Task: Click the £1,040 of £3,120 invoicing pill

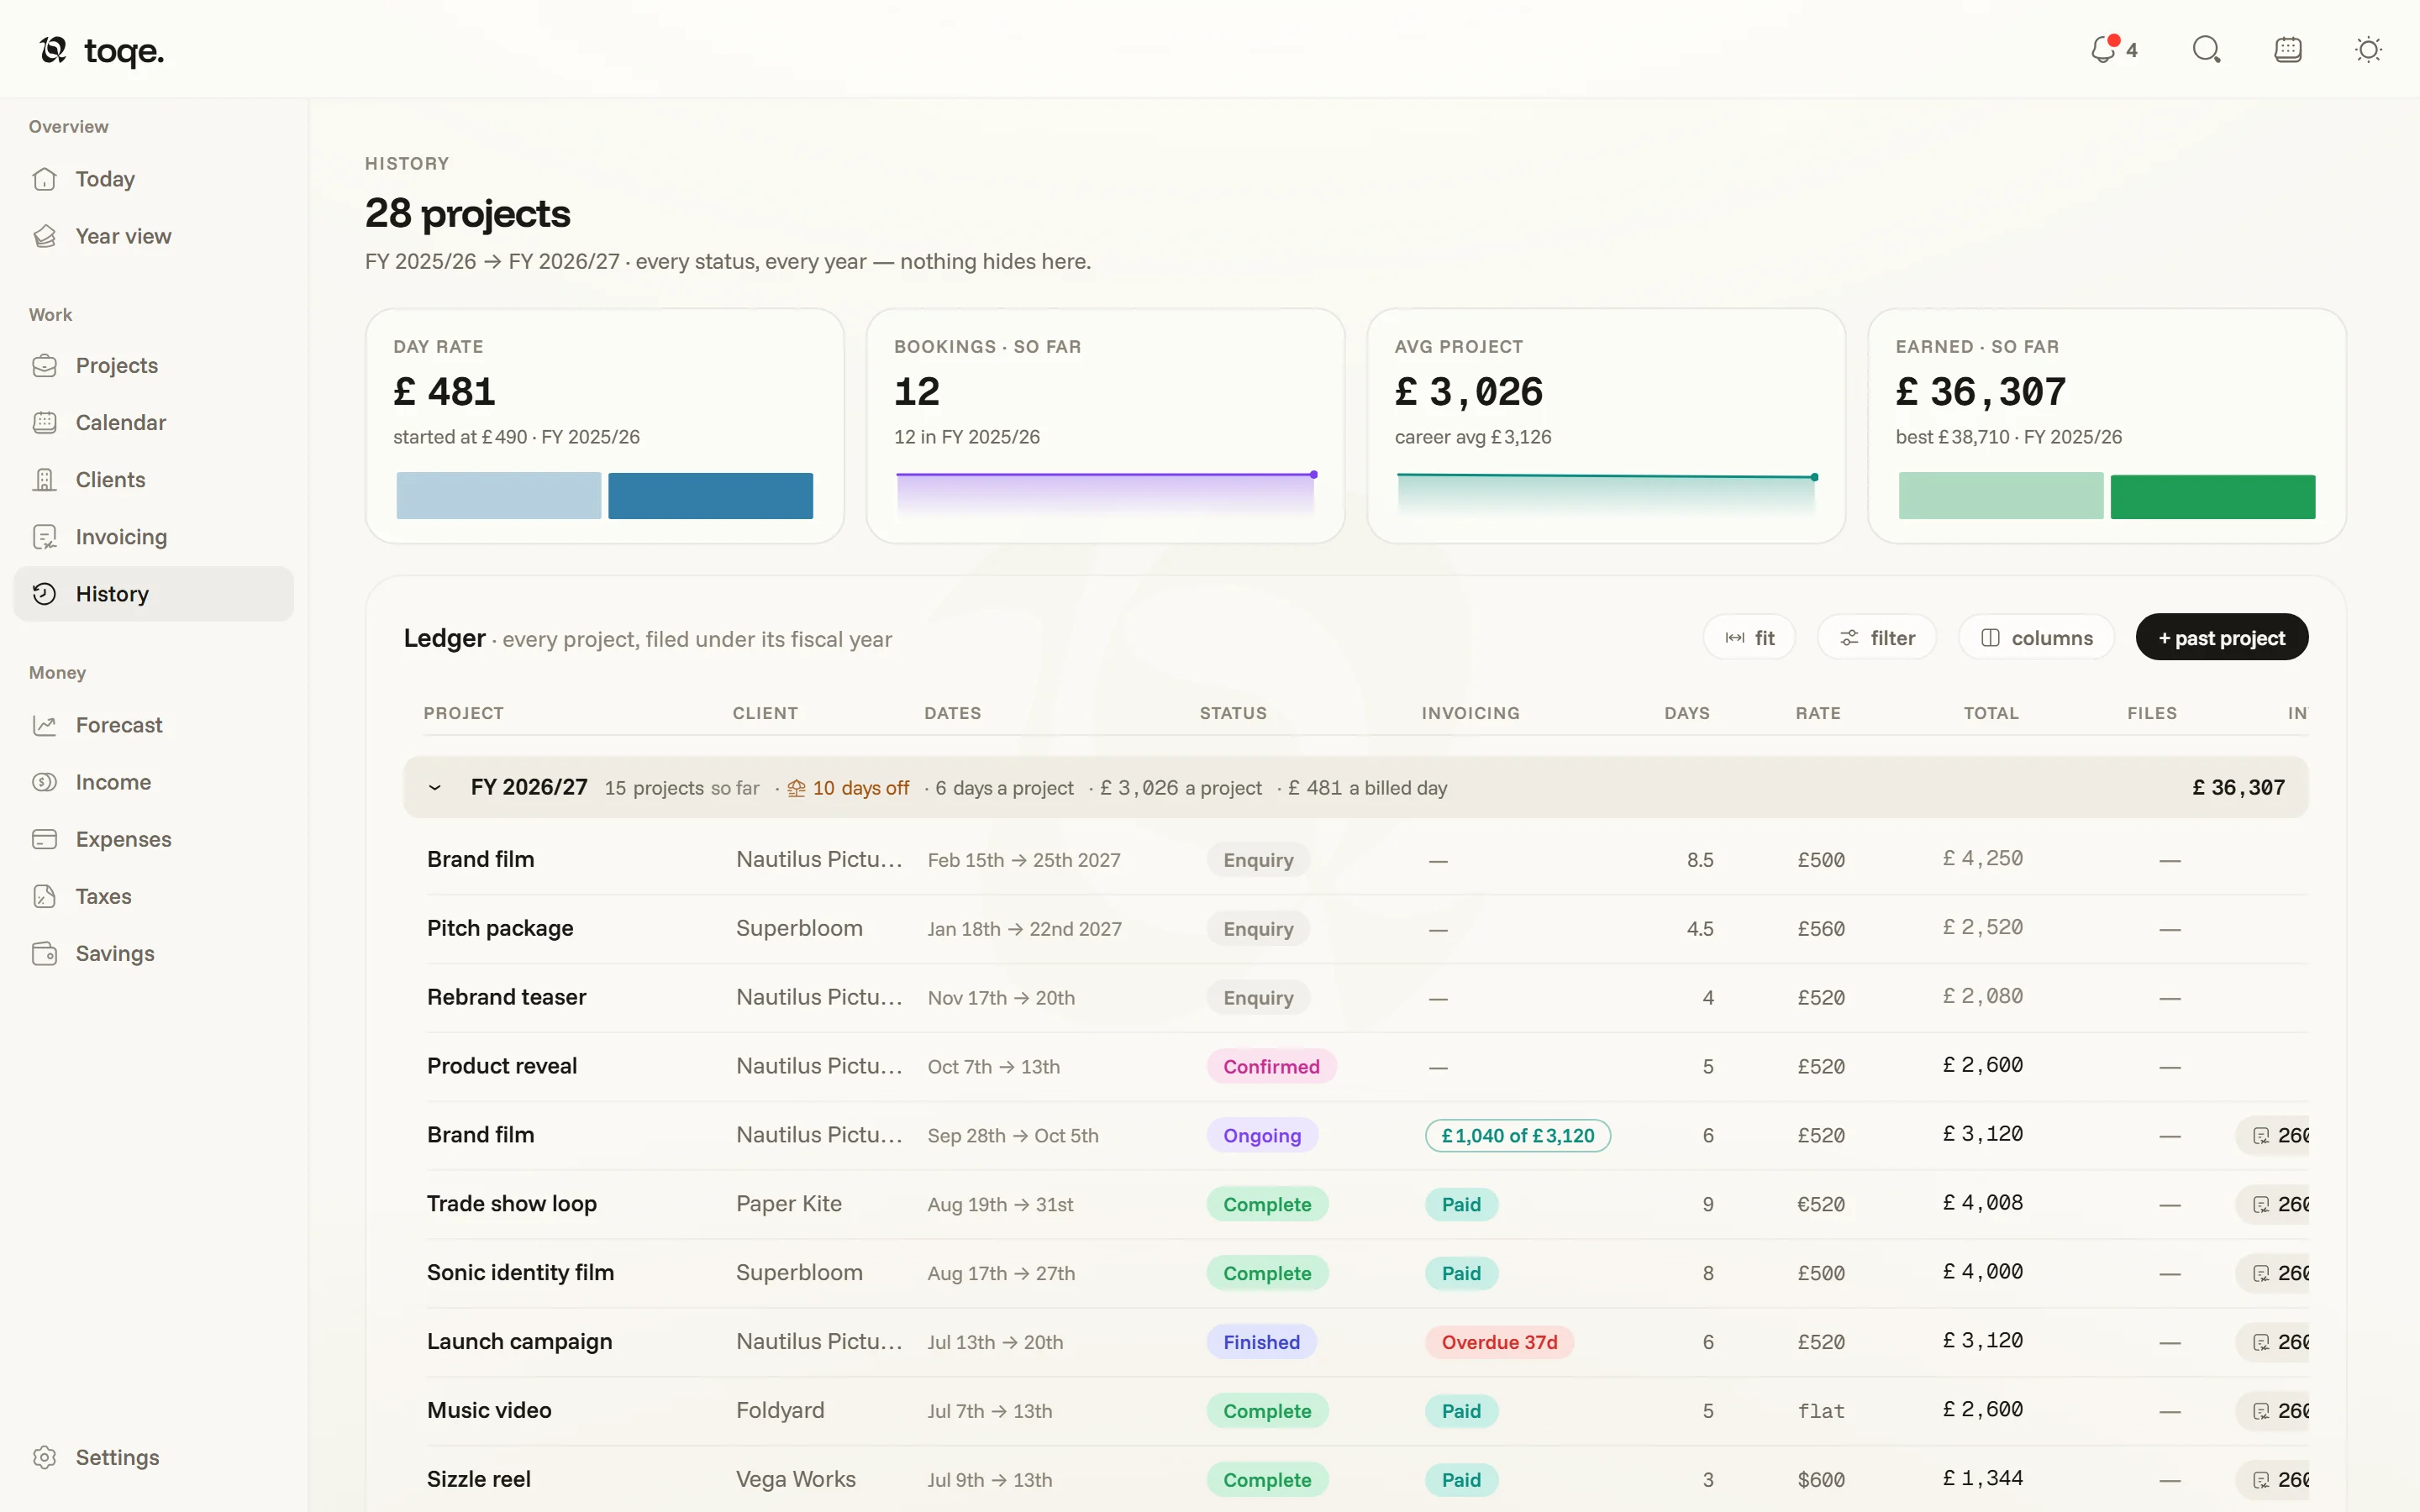Action: pyautogui.click(x=1518, y=1136)
